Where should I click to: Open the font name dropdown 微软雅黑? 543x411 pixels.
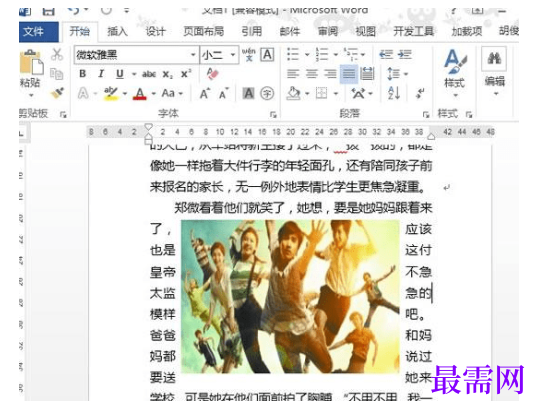click(193, 55)
